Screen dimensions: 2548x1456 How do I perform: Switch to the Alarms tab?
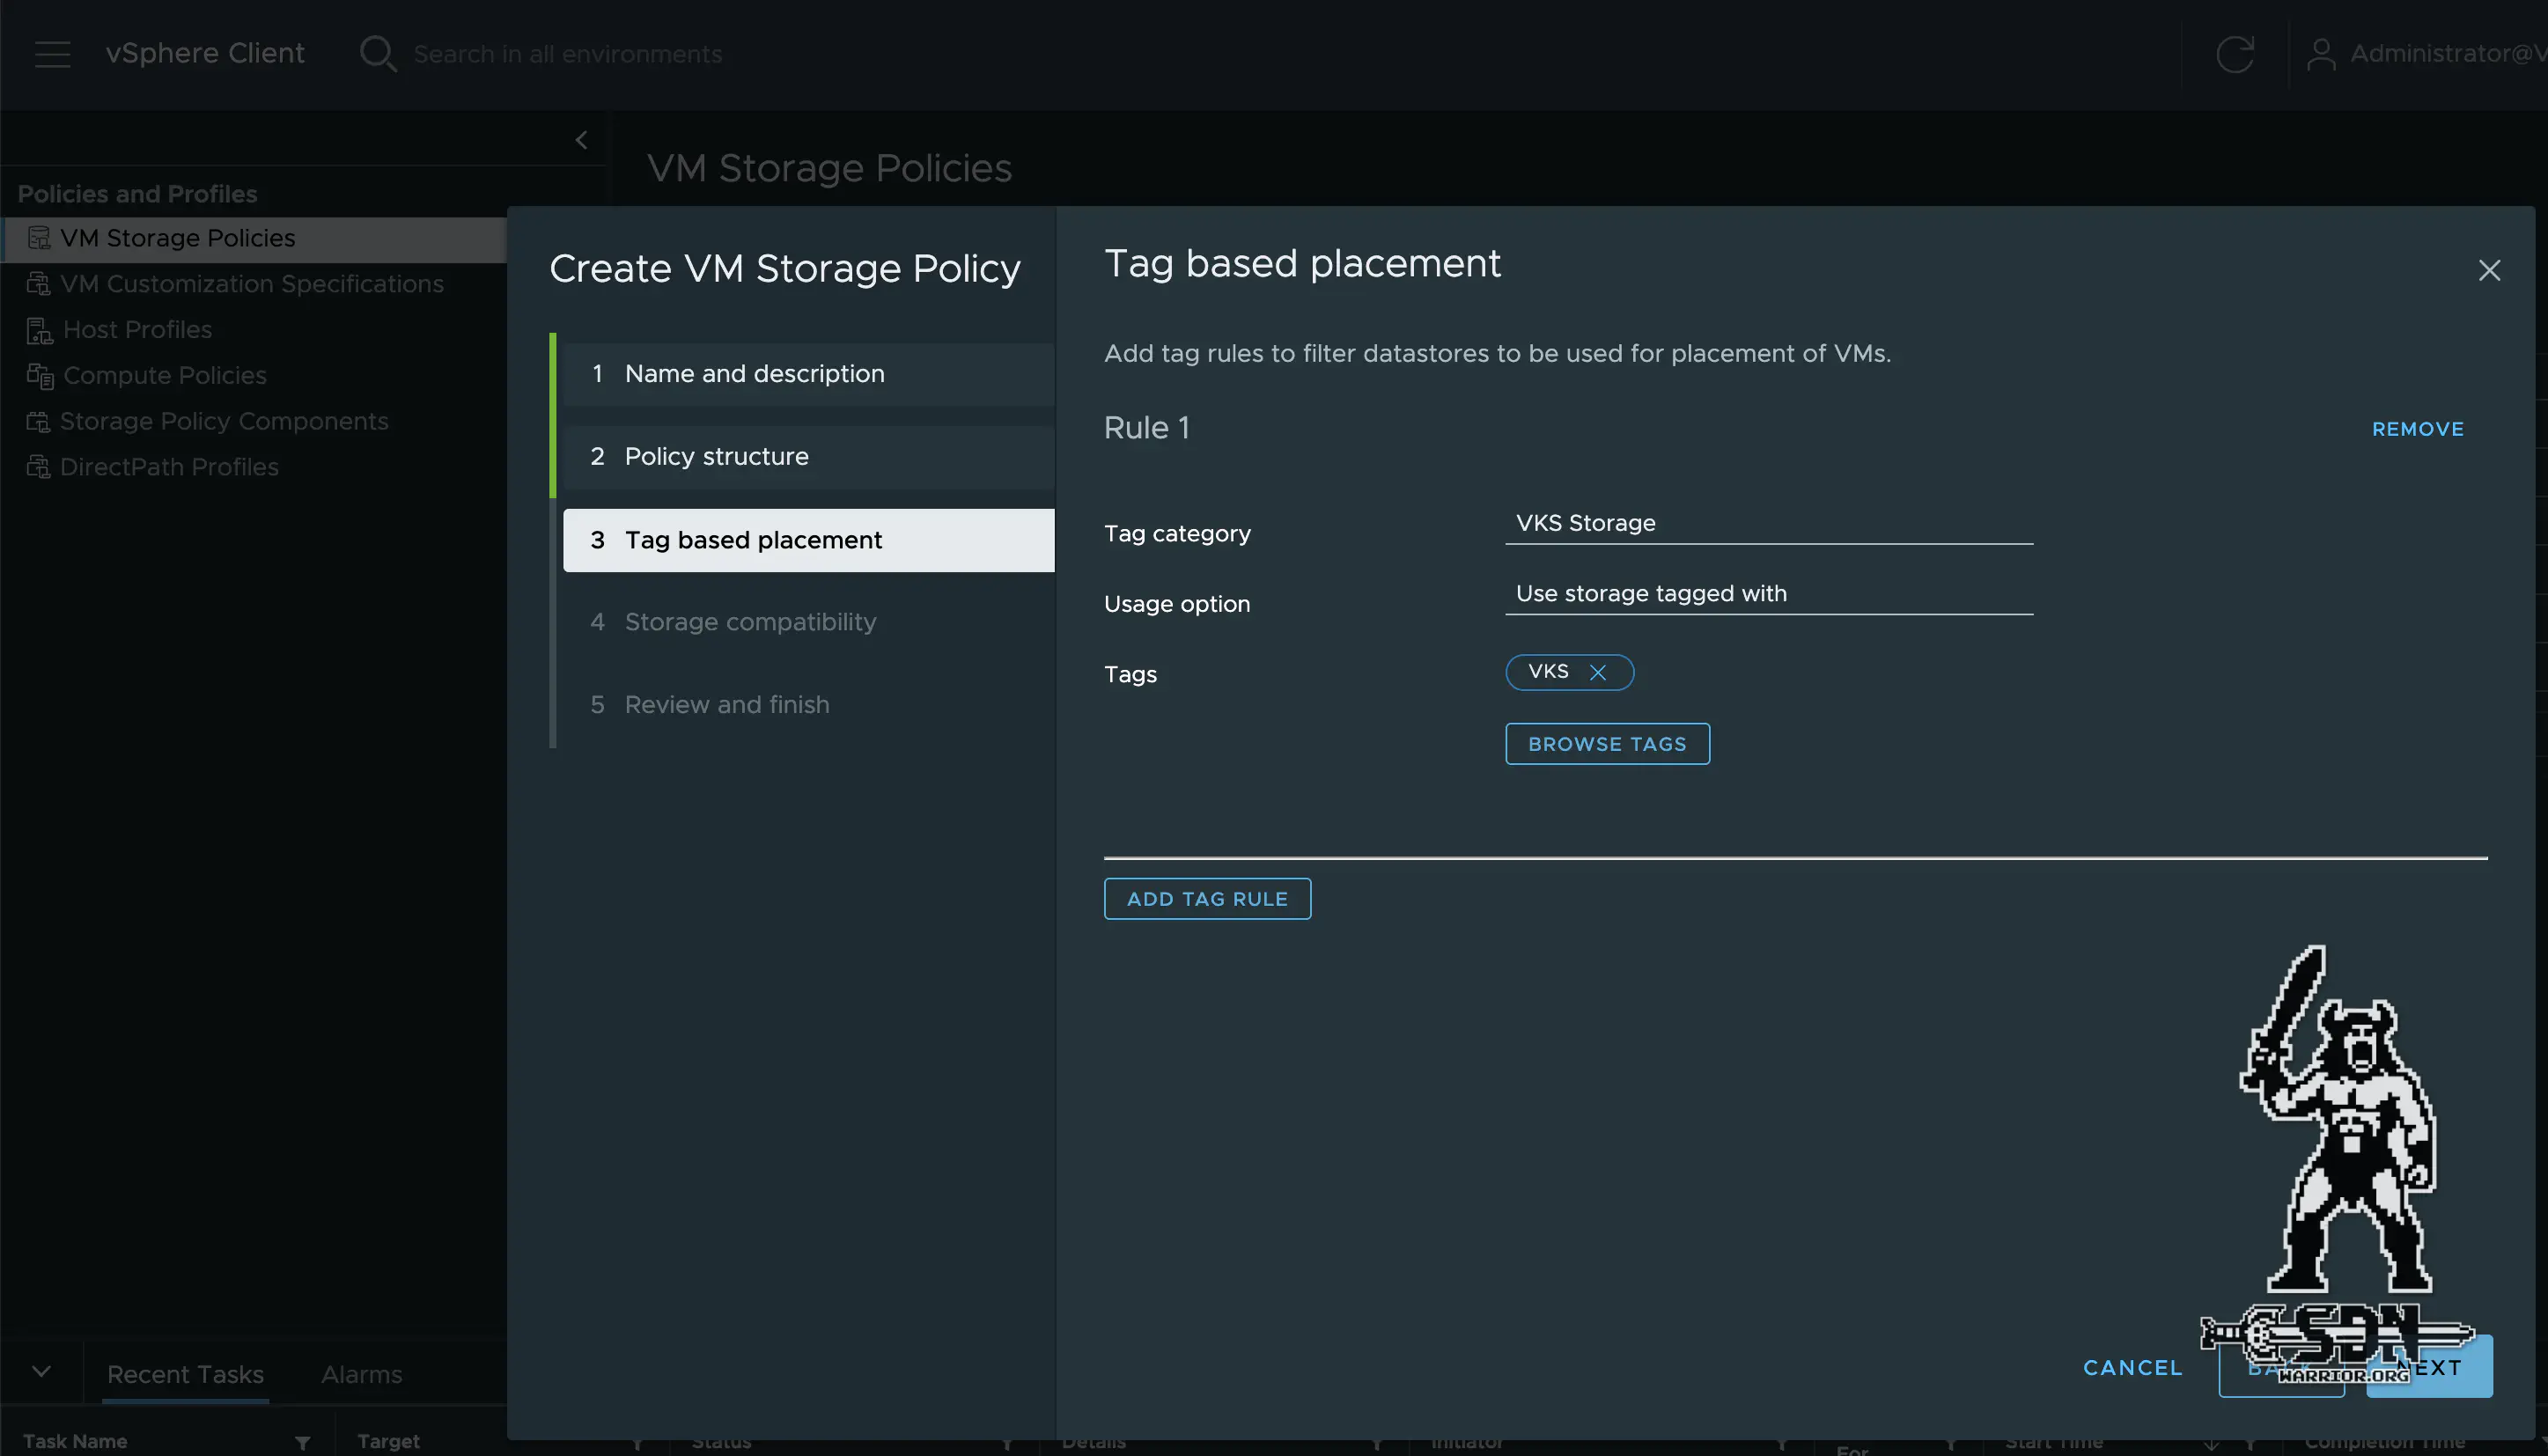point(360,1375)
